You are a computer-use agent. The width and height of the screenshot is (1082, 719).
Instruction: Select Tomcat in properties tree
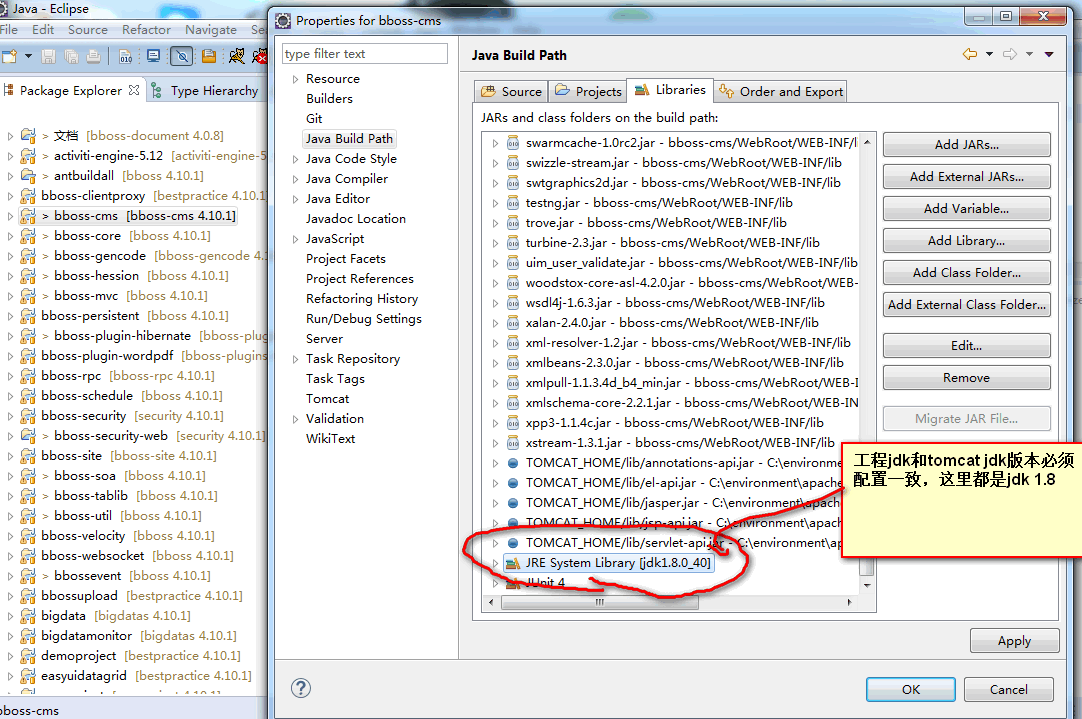click(x=327, y=399)
